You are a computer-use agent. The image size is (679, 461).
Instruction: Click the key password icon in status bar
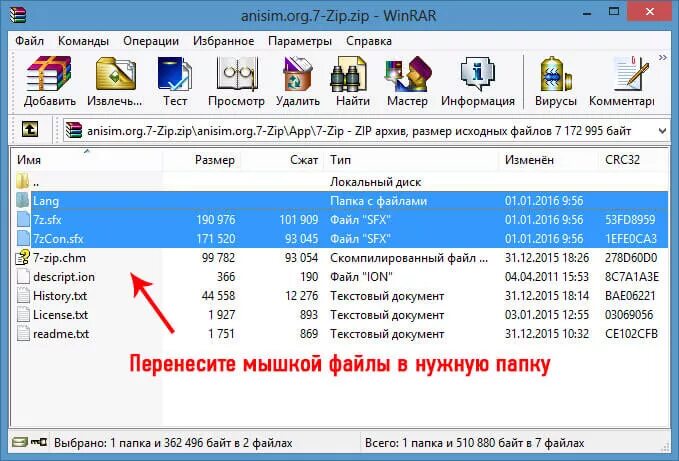pos(39,442)
